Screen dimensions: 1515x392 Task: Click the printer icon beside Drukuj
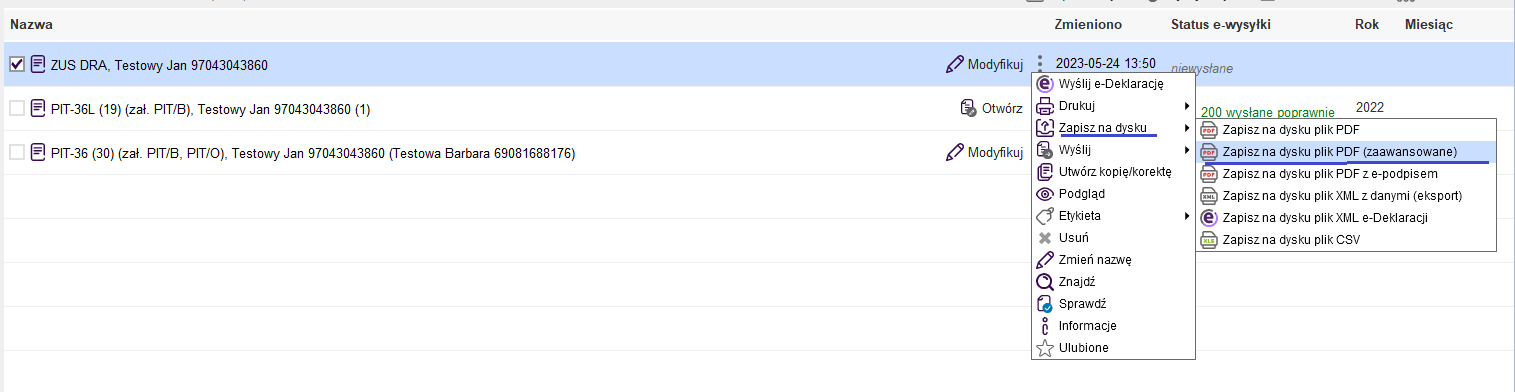(x=1044, y=106)
